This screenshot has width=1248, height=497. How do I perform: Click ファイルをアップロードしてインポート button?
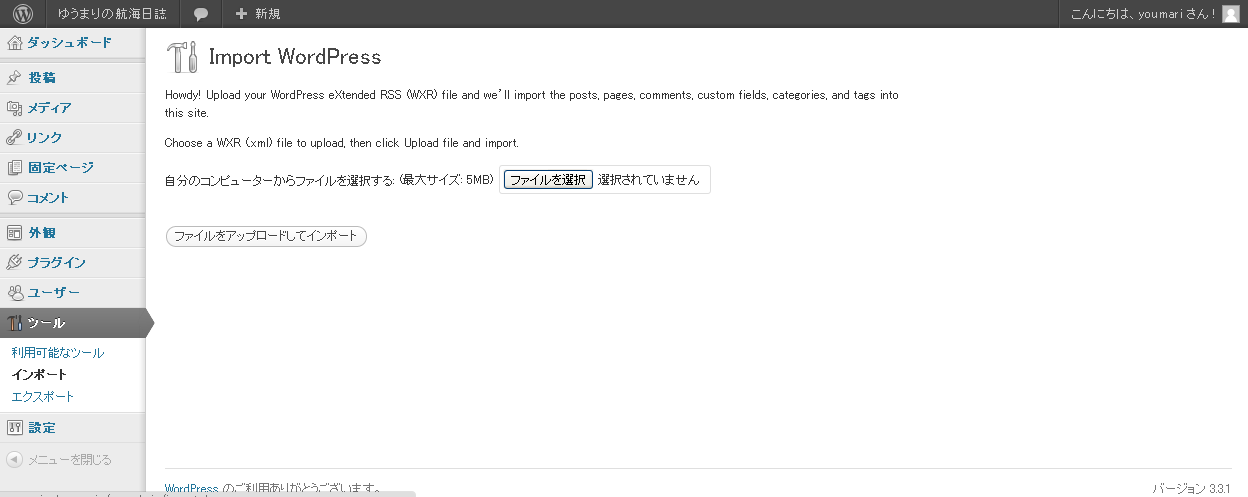point(266,237)
